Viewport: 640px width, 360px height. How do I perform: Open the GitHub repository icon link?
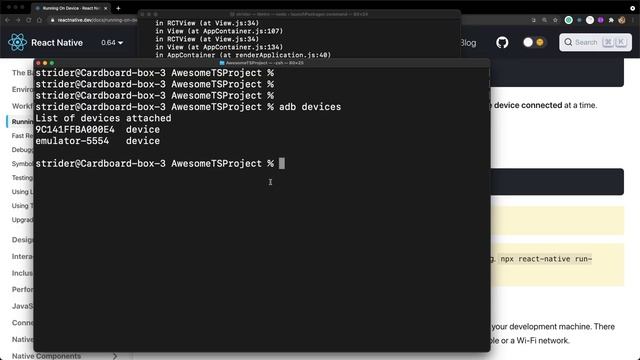click(502, 42)
